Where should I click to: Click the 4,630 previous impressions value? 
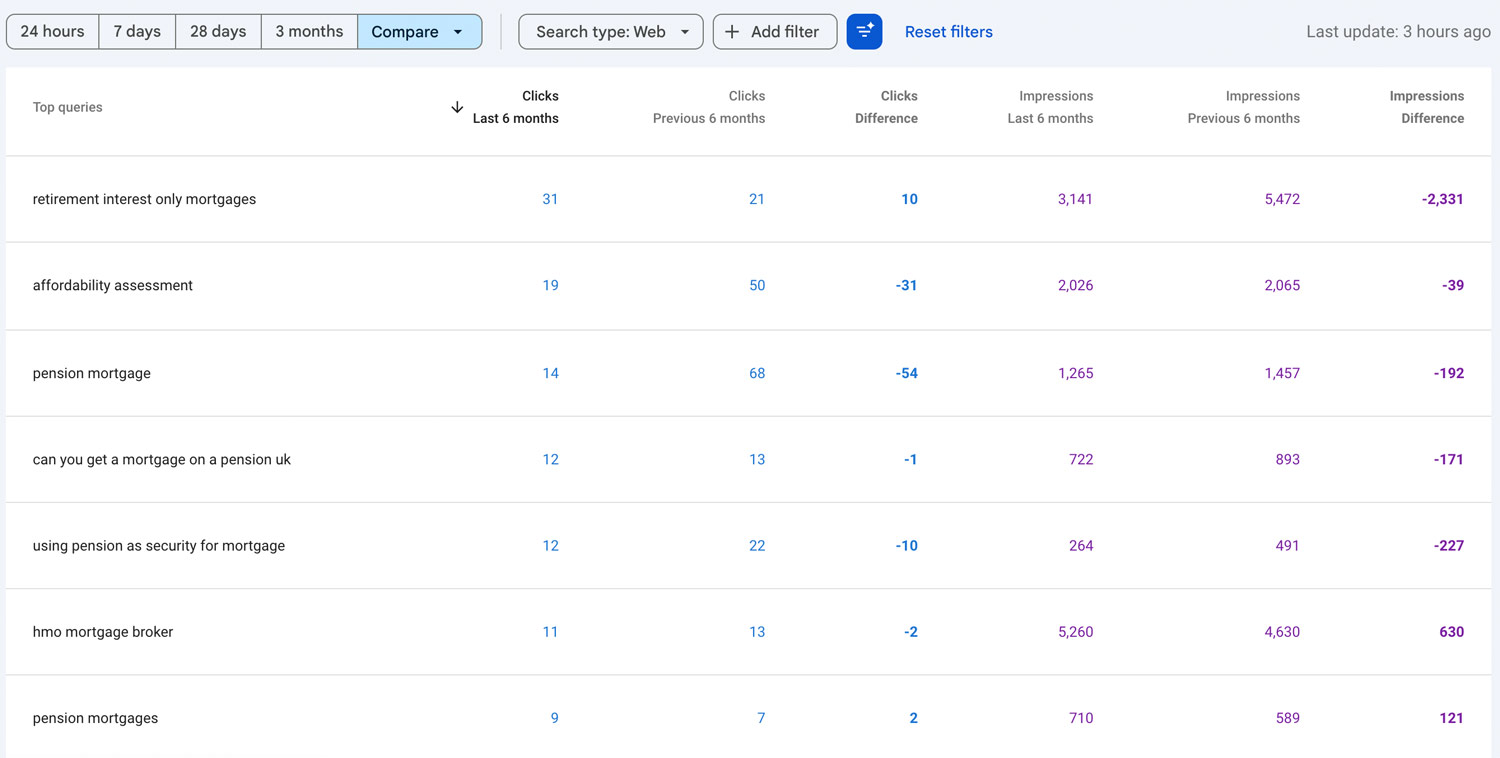coord(1282,631)
